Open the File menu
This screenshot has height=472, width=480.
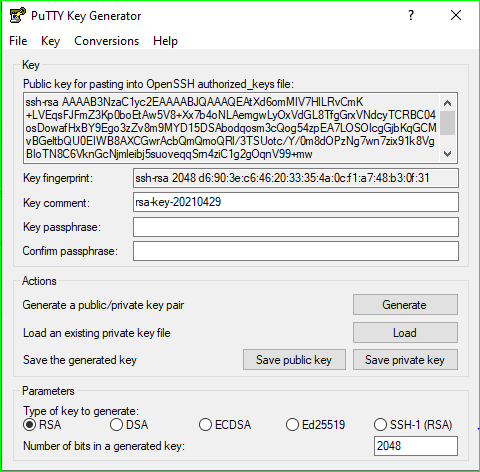point(18,41)
